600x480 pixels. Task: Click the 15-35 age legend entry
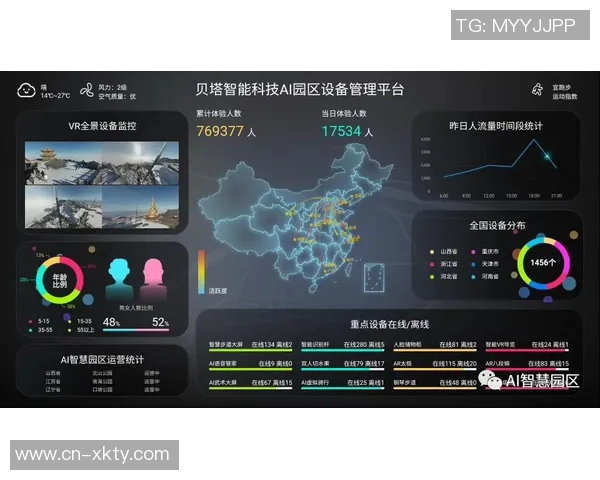pyautogui.click(x=80, y=321)
